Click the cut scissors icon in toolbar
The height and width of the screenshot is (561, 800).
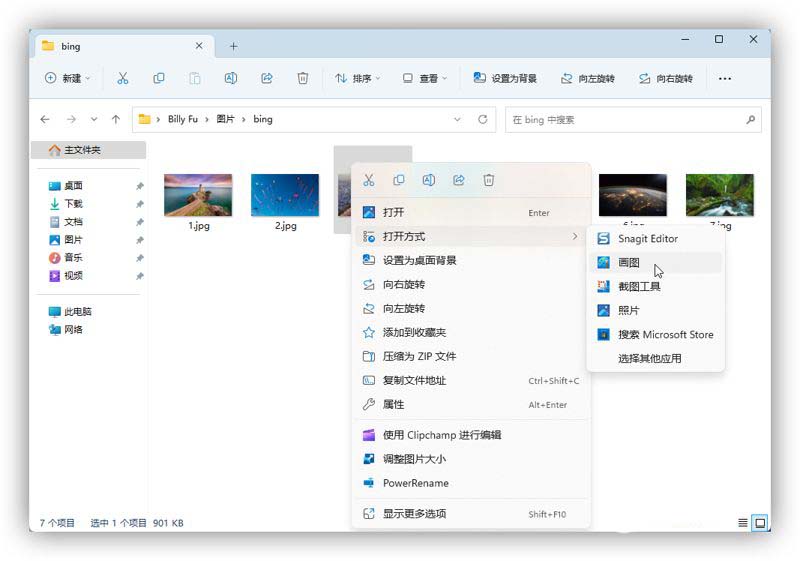(x=122, y=78)
